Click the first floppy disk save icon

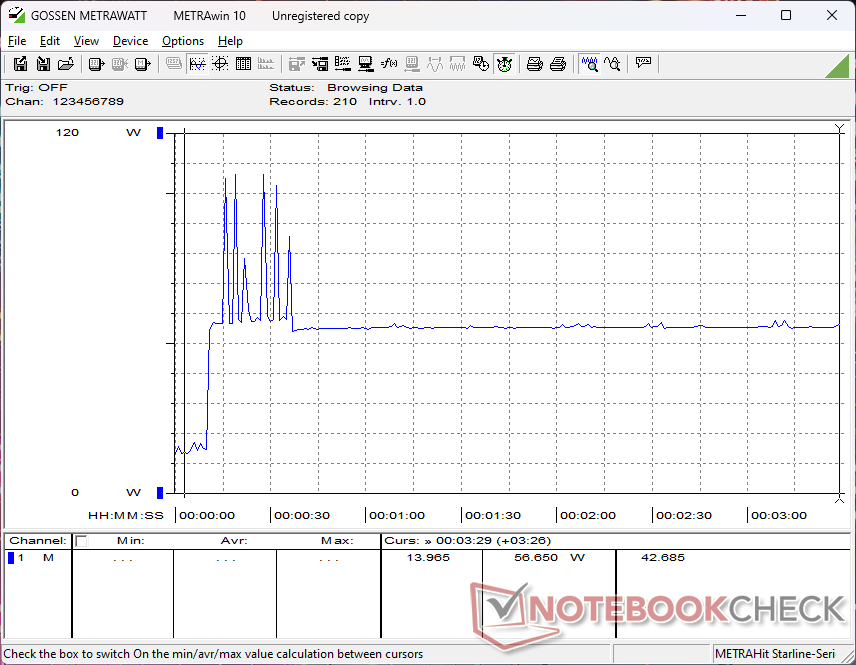[20, 64]
